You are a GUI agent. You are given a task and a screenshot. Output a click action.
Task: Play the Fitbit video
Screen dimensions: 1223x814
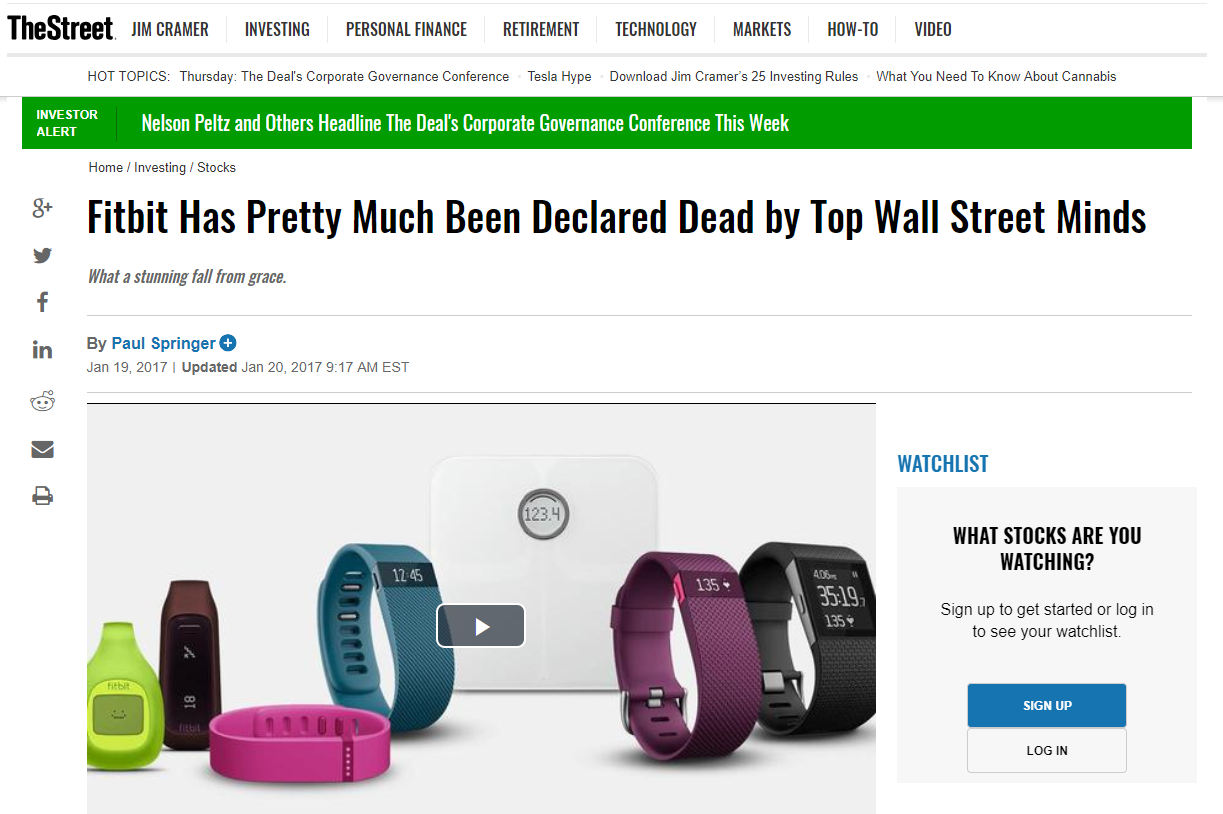tap(480, 626)
